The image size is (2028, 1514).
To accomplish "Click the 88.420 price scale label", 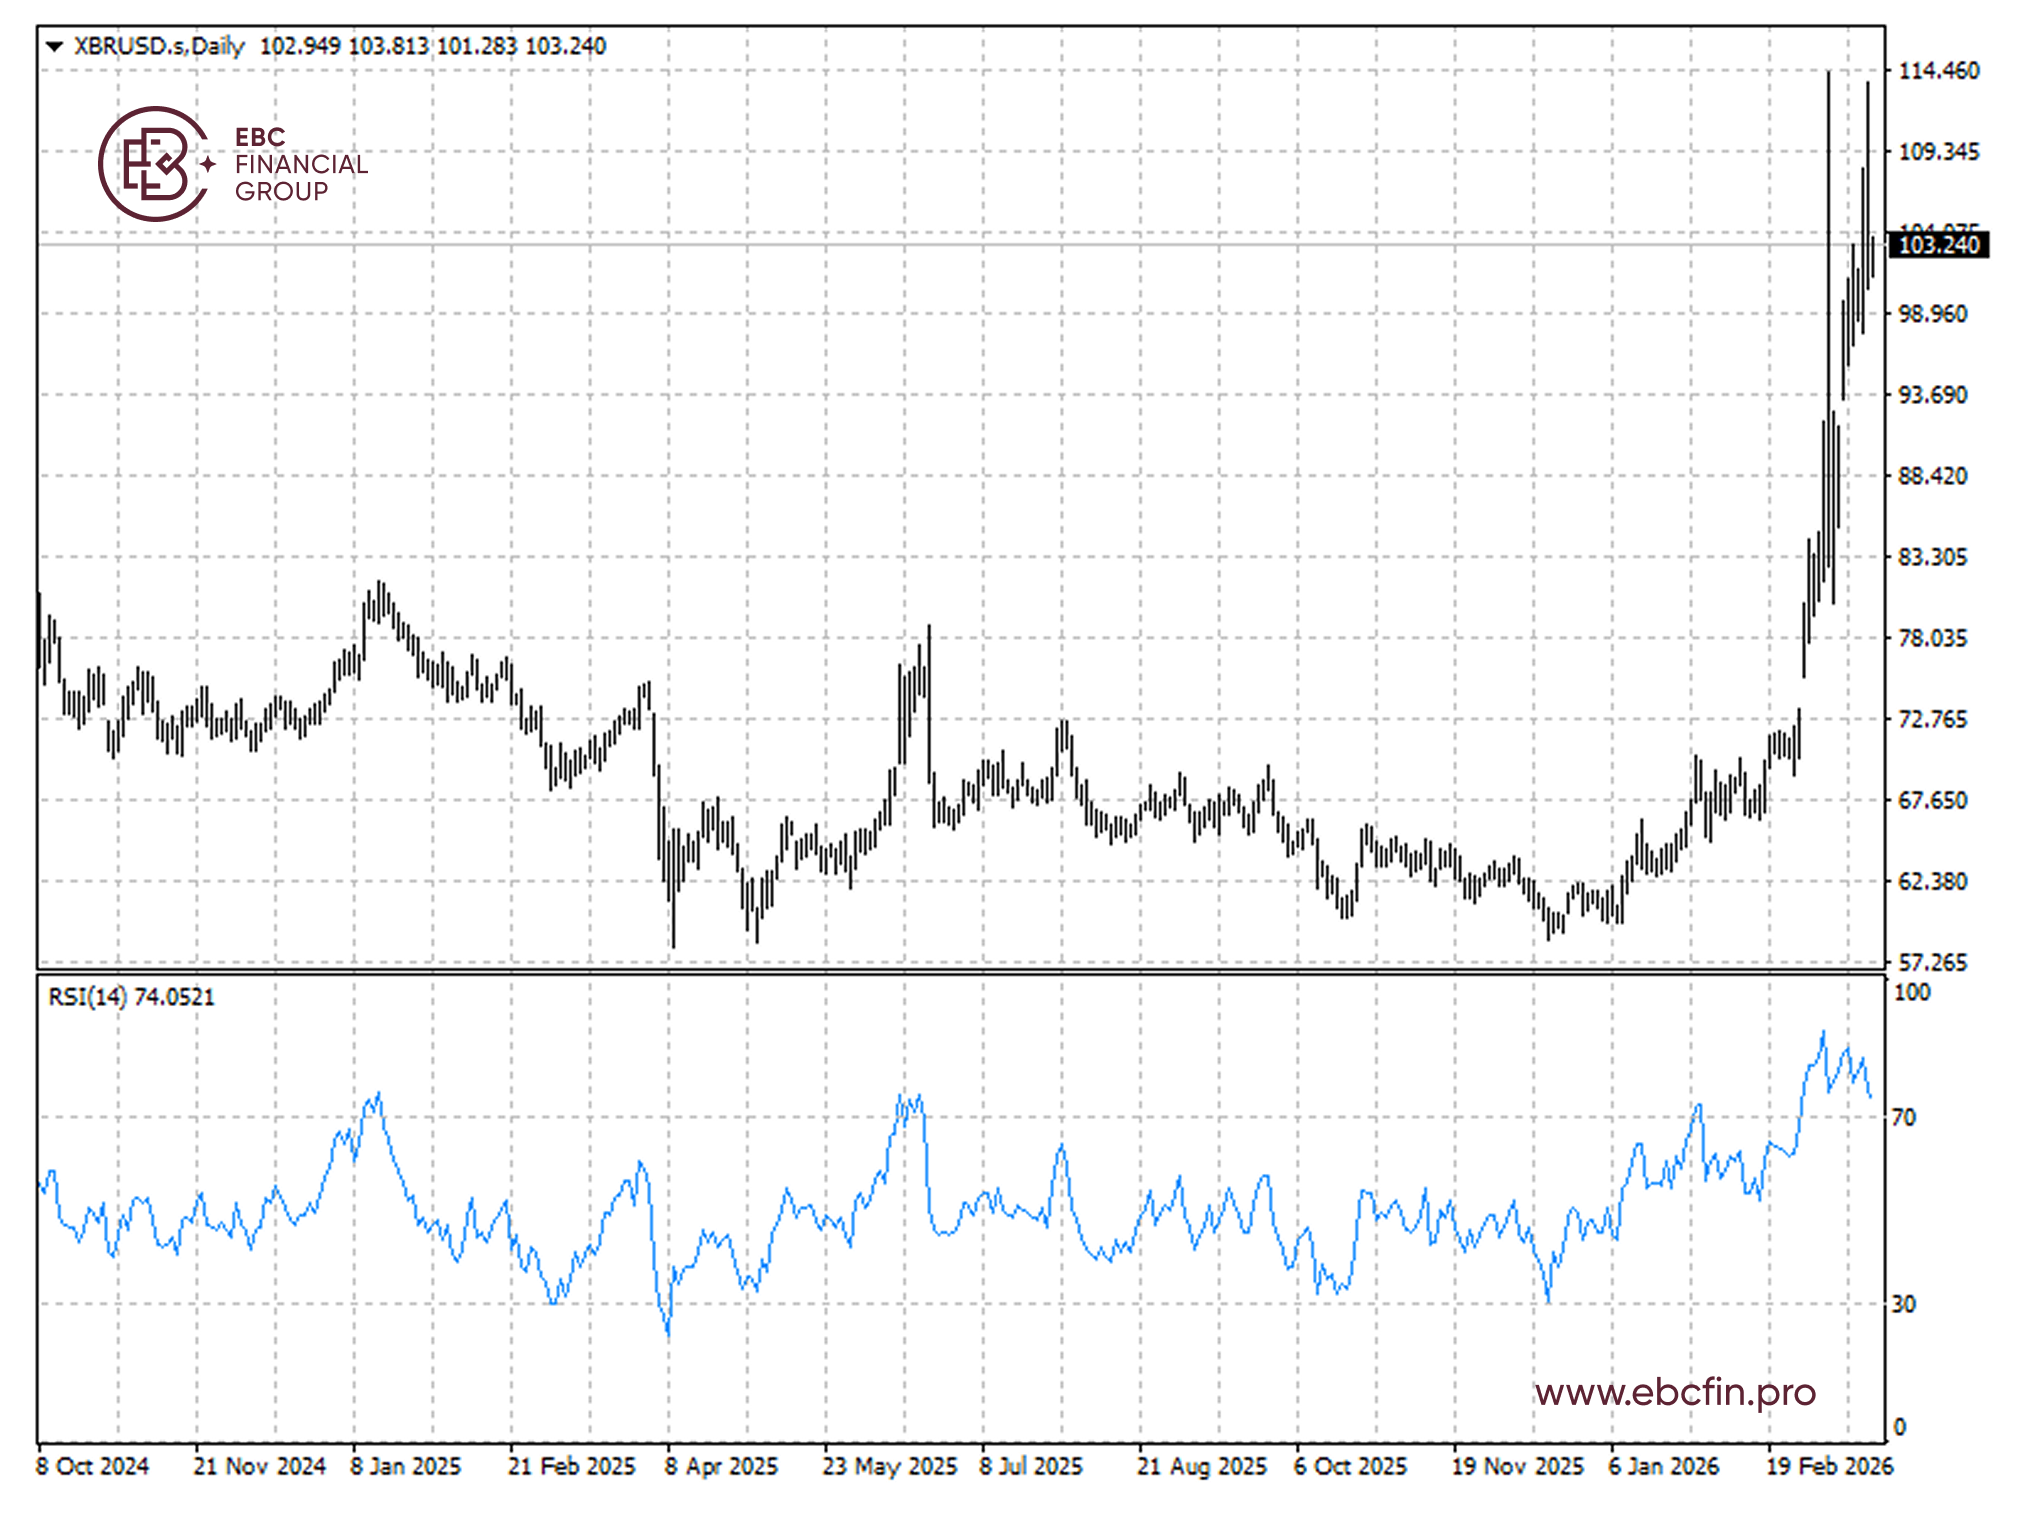I will click(1932, 476).
